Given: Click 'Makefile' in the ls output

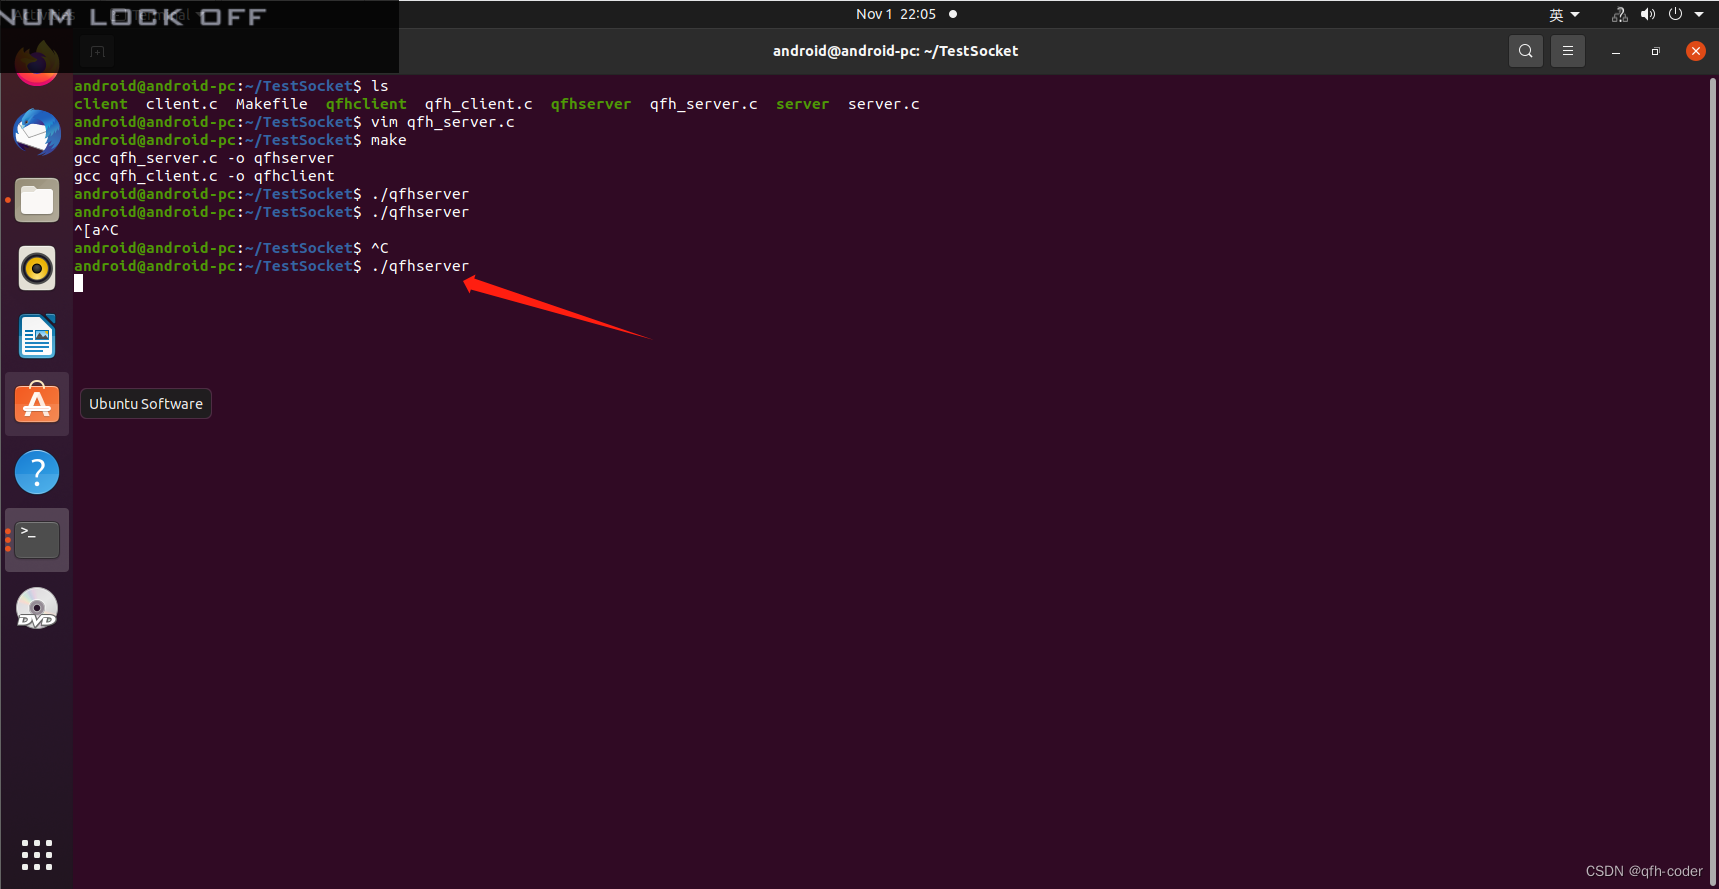Looking at the screenshot, I should click(271, 104).
